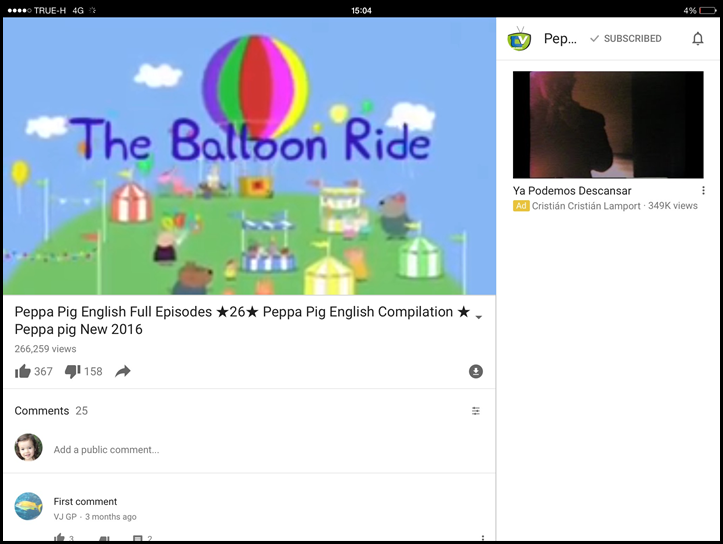Screen dimensions: 723x544
Task: Select the Peppa Pig English Full Episodes title
Action: 242,320
